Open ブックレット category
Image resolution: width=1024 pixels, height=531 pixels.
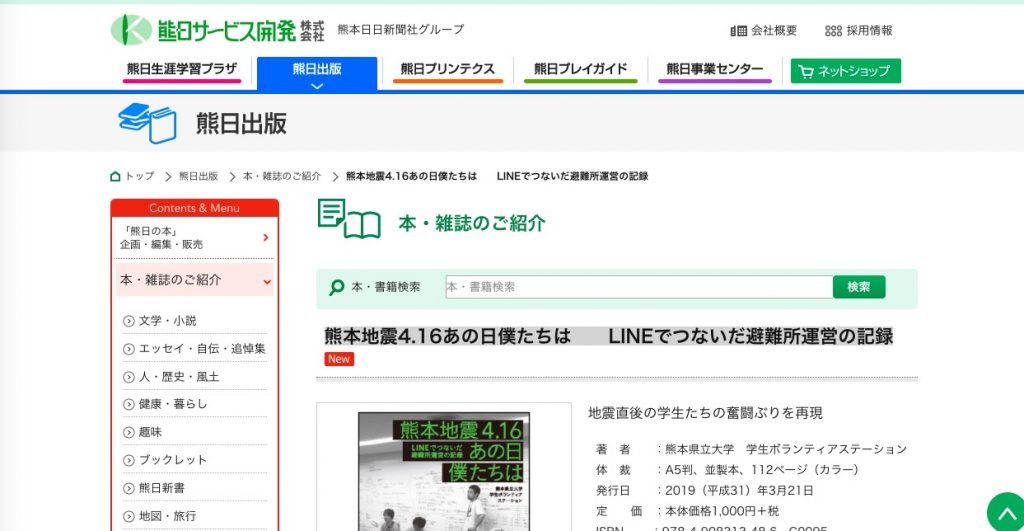(173, 460)
